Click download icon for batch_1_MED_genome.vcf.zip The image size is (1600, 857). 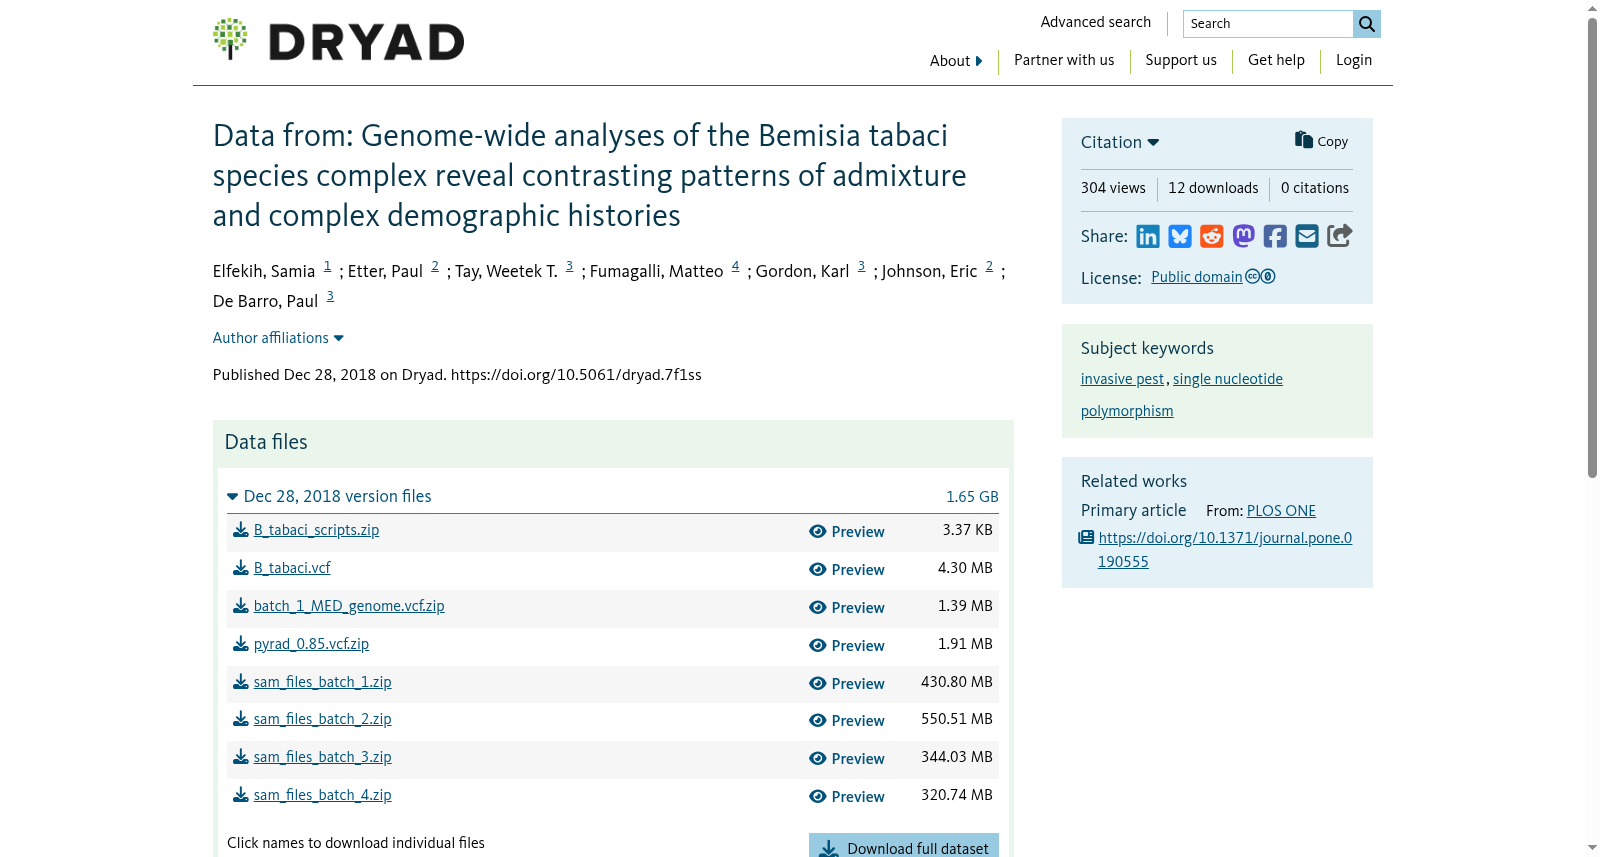pos(241,606)
